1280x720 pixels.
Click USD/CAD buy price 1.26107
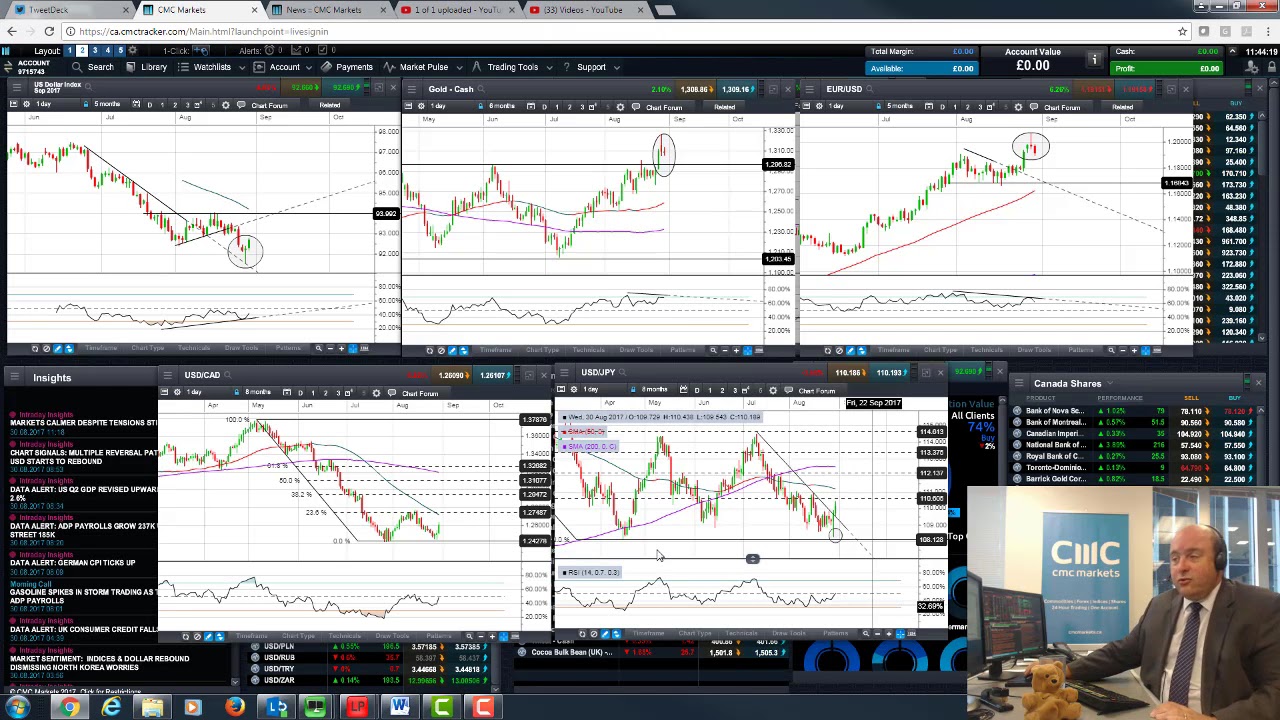[x=493, y=376]
